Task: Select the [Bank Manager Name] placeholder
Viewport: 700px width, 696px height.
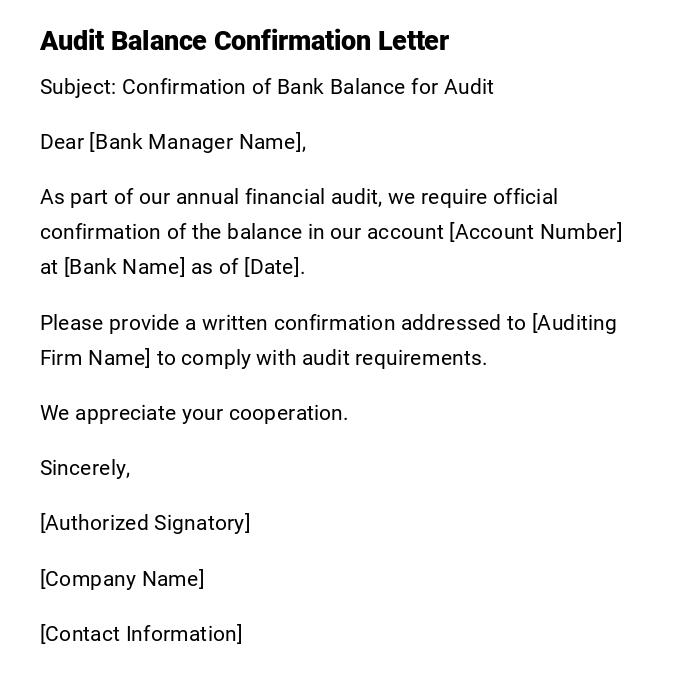Action: (x=196, y=142)
